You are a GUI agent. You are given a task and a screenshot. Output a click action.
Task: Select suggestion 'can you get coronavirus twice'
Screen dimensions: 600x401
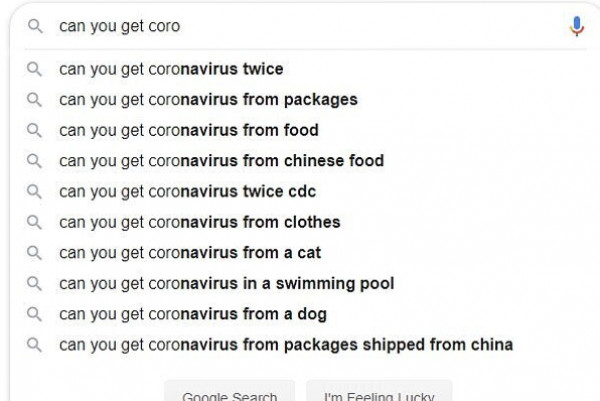[171, 70]
